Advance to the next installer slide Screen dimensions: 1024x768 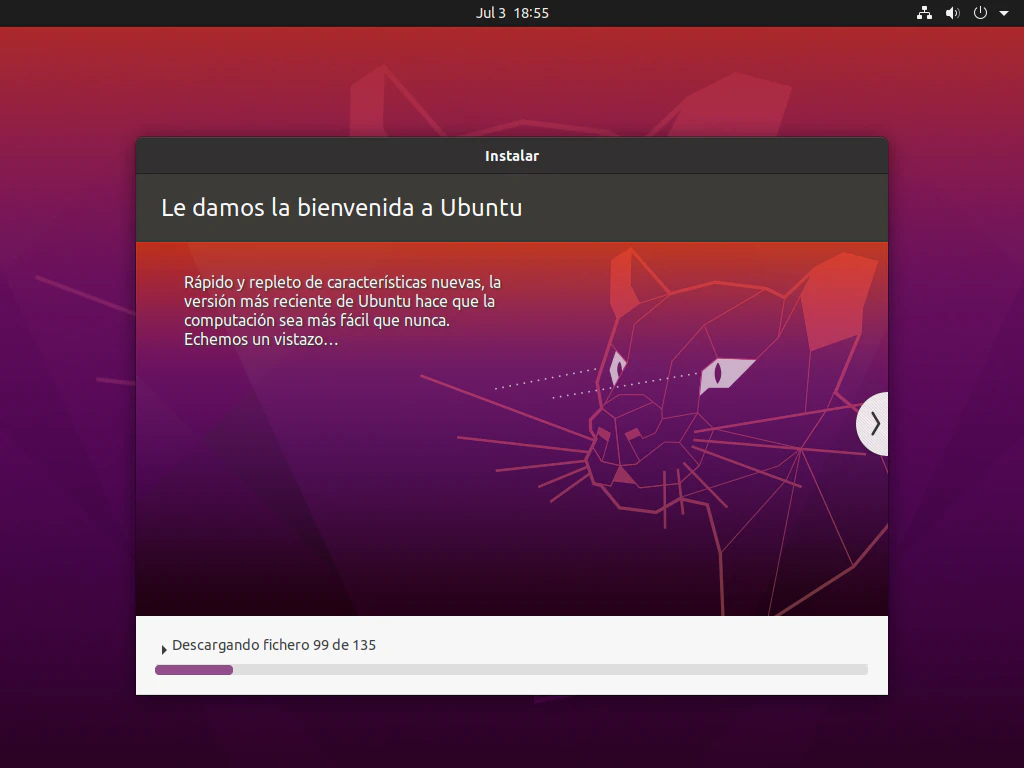coord(873,424)
